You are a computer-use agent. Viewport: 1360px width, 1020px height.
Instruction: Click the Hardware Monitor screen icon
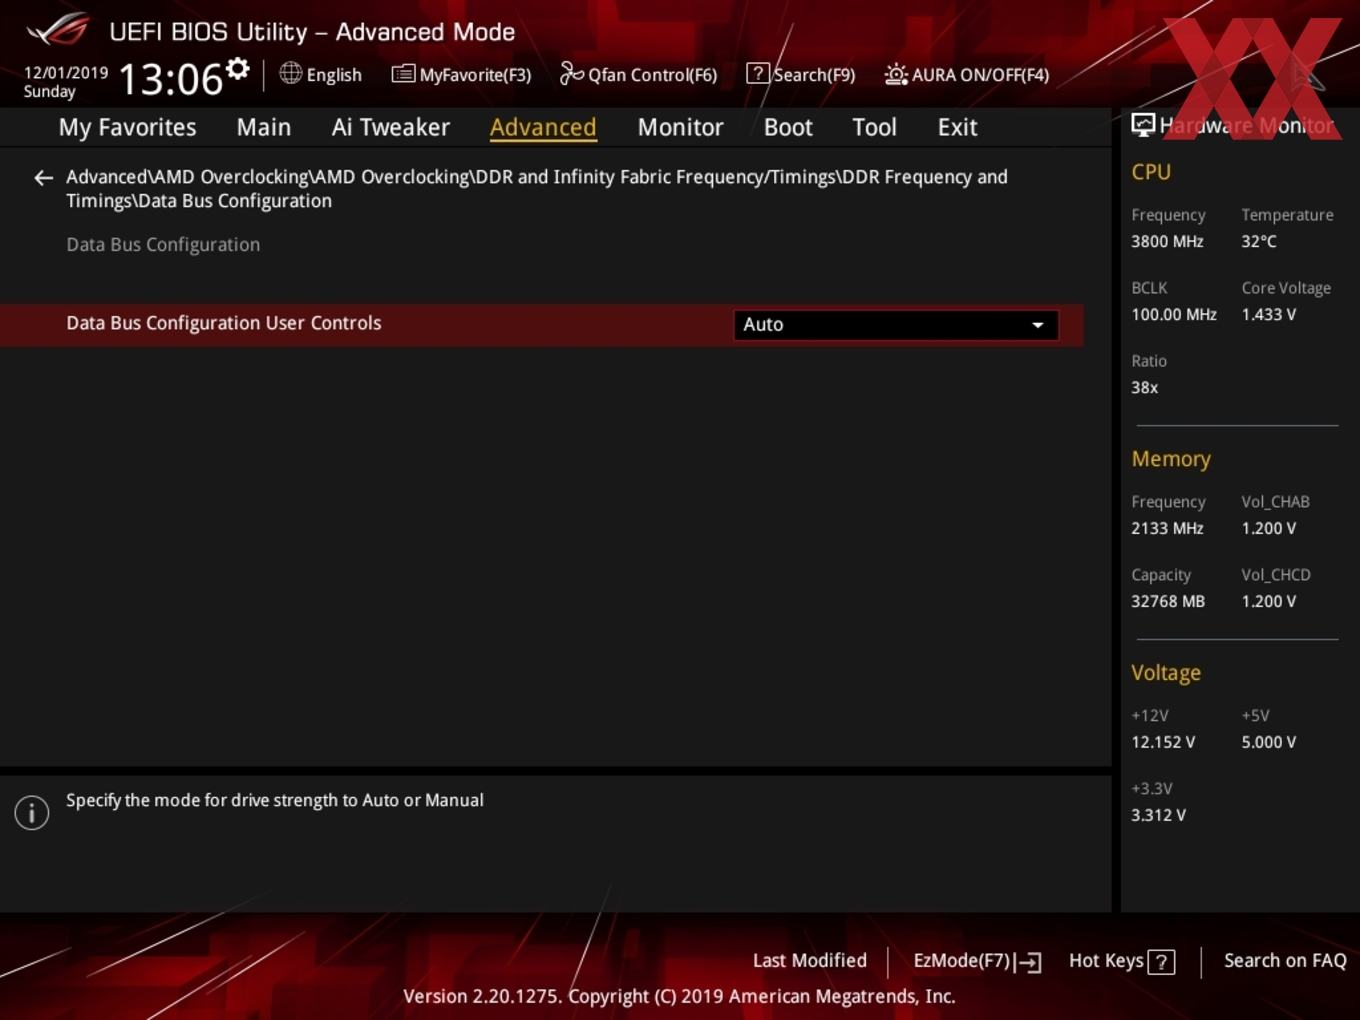(x=1143, y=125)
